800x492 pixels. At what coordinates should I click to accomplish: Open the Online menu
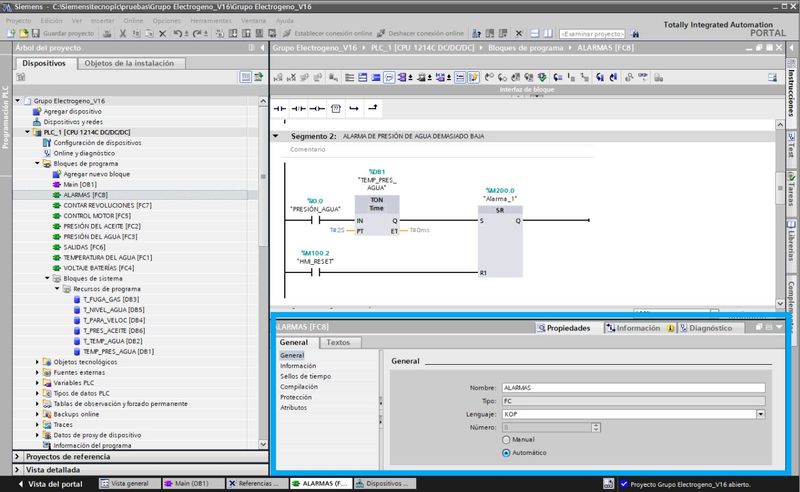click(133, 21)
